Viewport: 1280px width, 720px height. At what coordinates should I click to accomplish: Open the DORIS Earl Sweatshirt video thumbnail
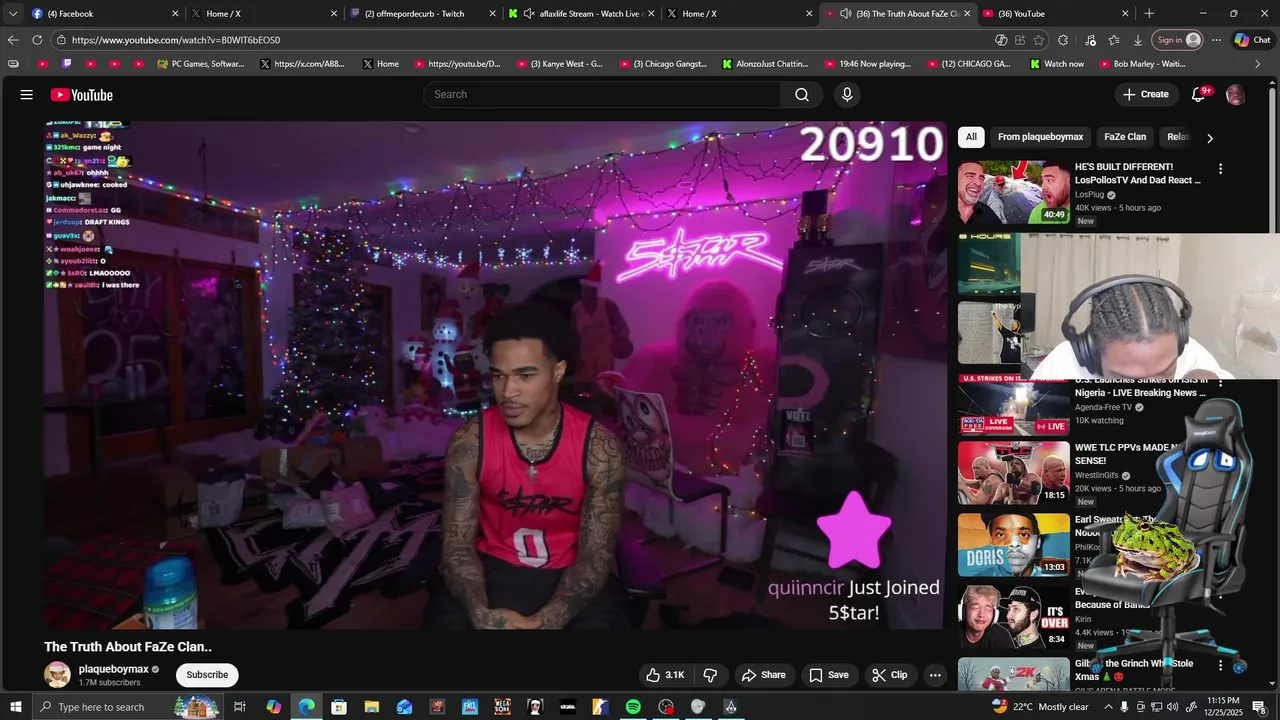click(1013, 545)
